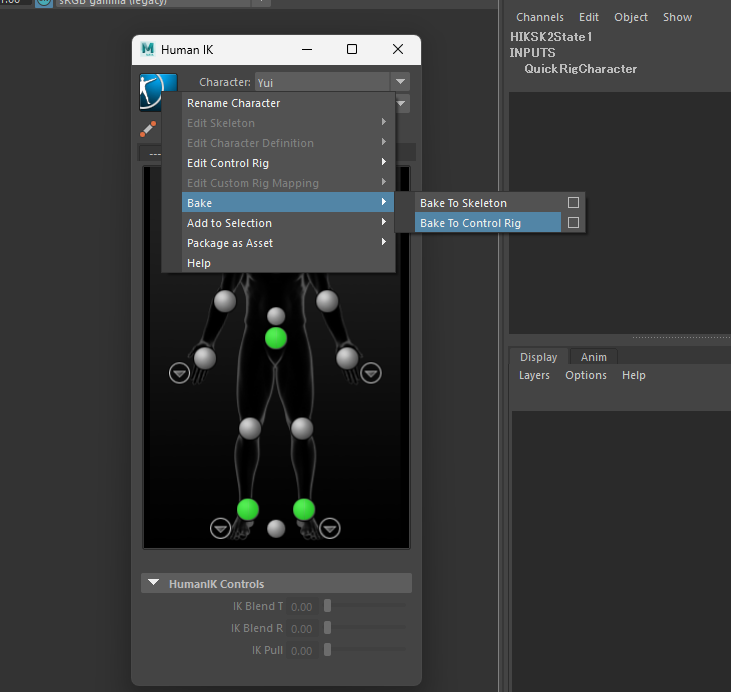
Task: Click the Character name field Yui
Action: click(322, 82)
